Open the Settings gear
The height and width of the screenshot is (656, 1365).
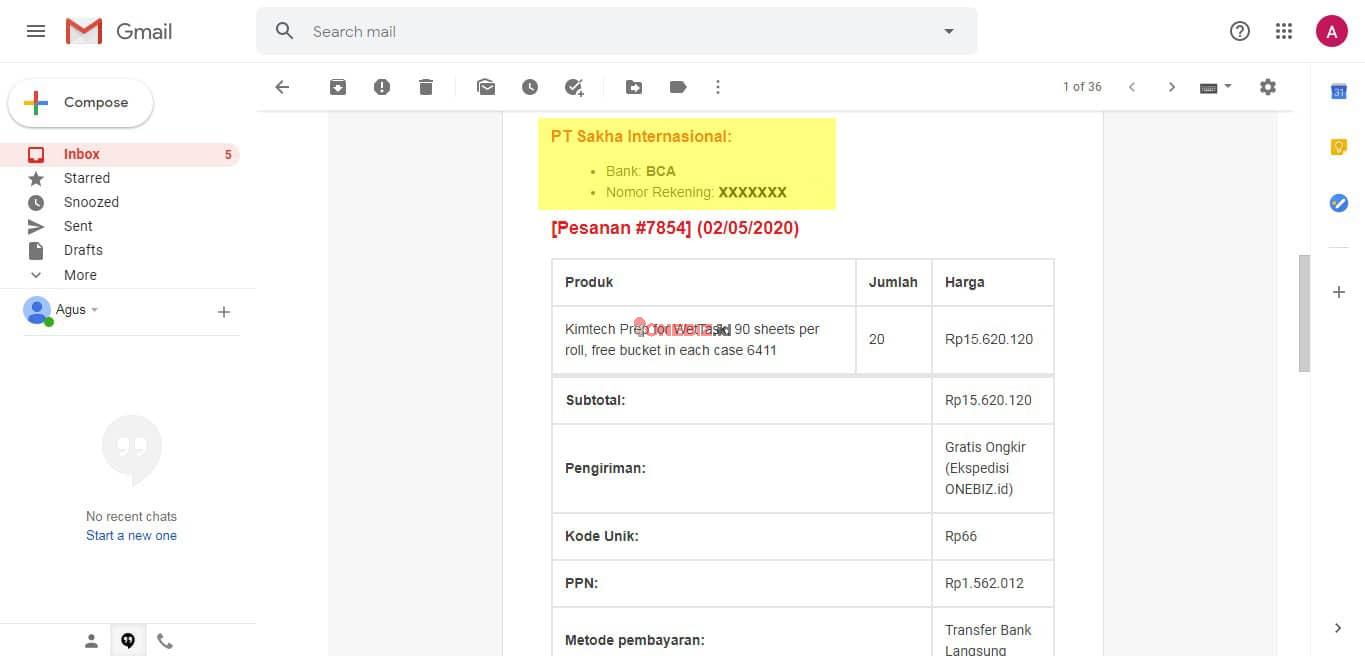(x=1268, y=87)
